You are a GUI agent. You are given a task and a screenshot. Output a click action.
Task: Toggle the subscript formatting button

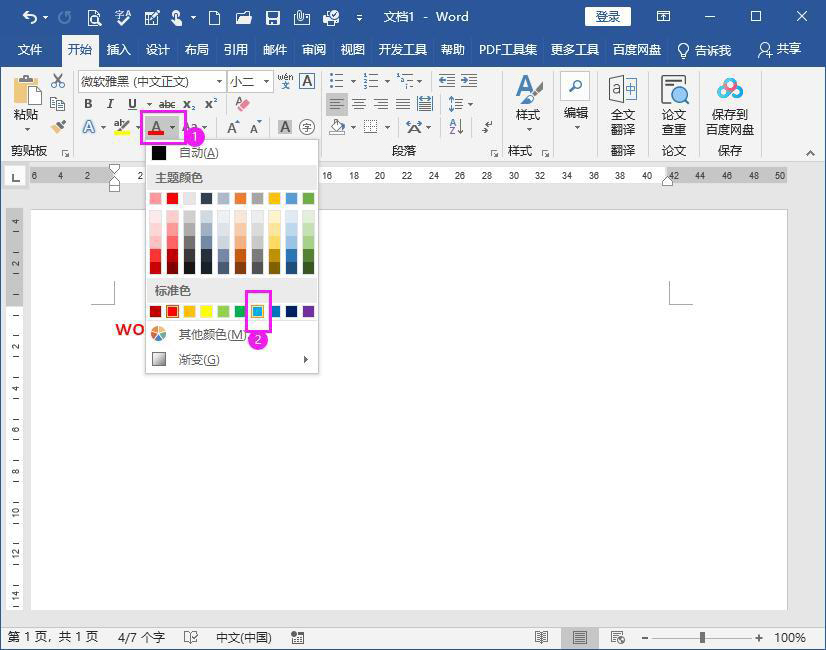point(189,104)
